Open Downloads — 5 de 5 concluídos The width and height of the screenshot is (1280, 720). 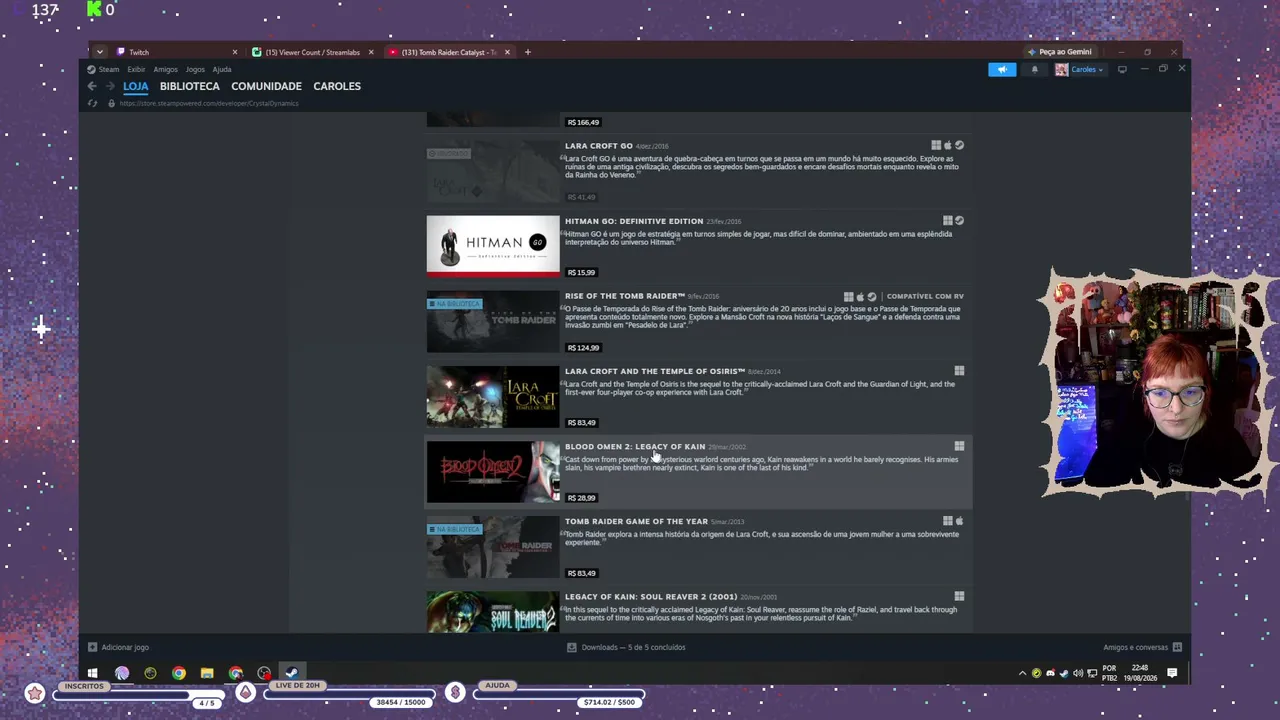(x=634, y=647)
